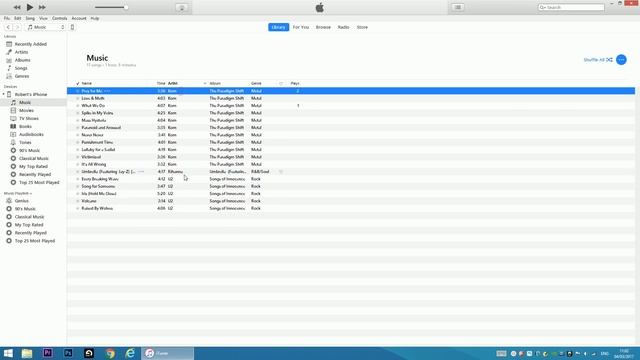640x360 pixels.
Task: Toggle checkbox for Spike in My Veins
Action: point(78,113)
